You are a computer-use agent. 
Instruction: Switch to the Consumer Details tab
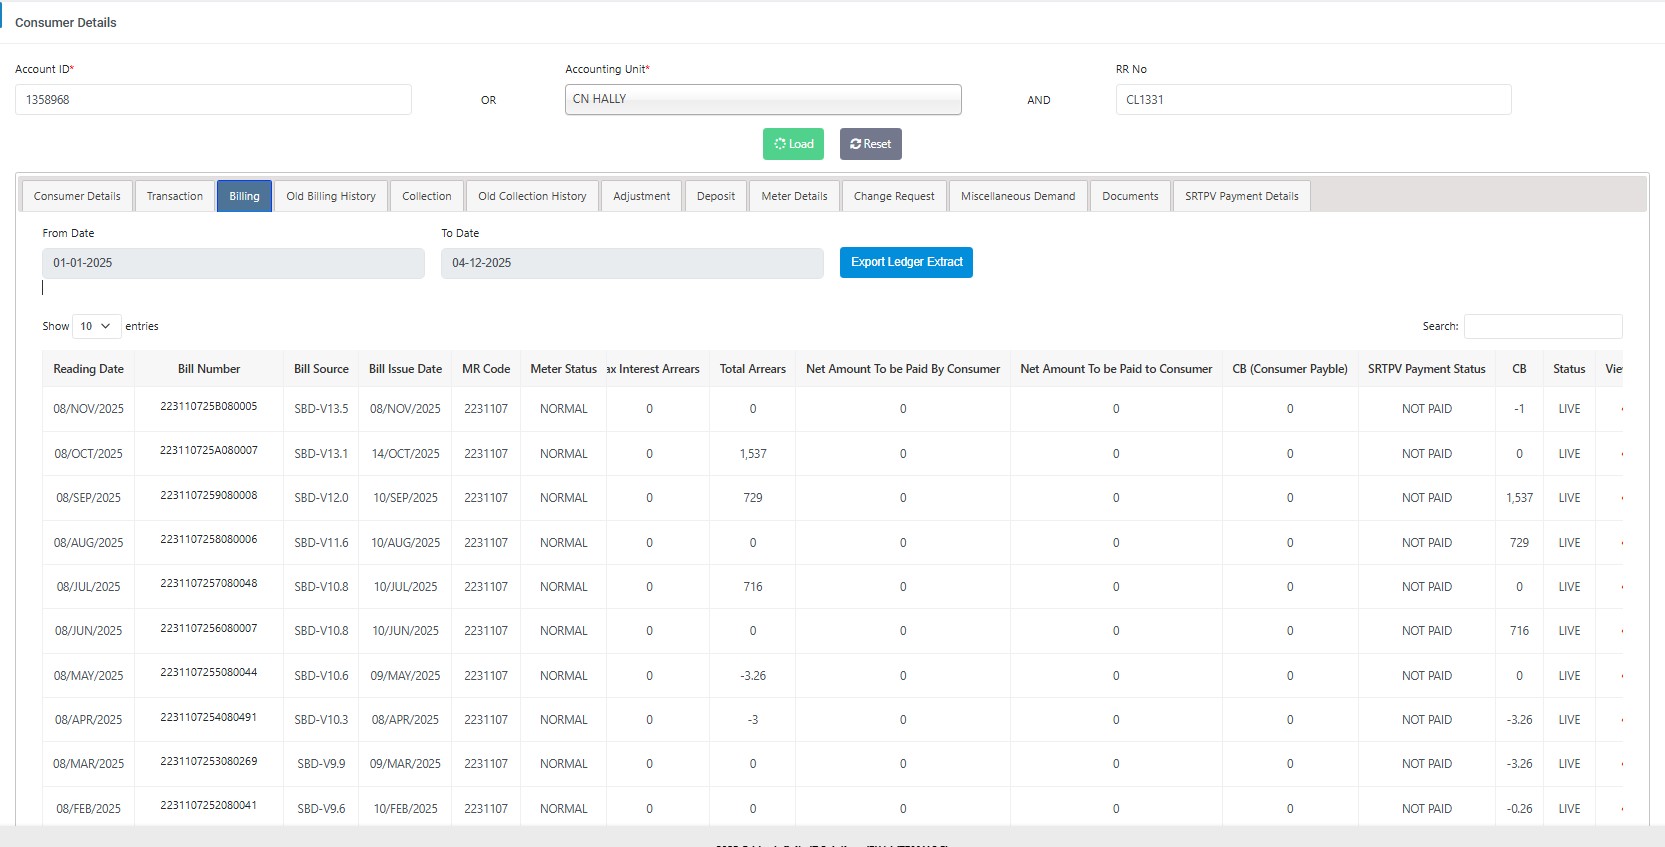tap(77, 196)
